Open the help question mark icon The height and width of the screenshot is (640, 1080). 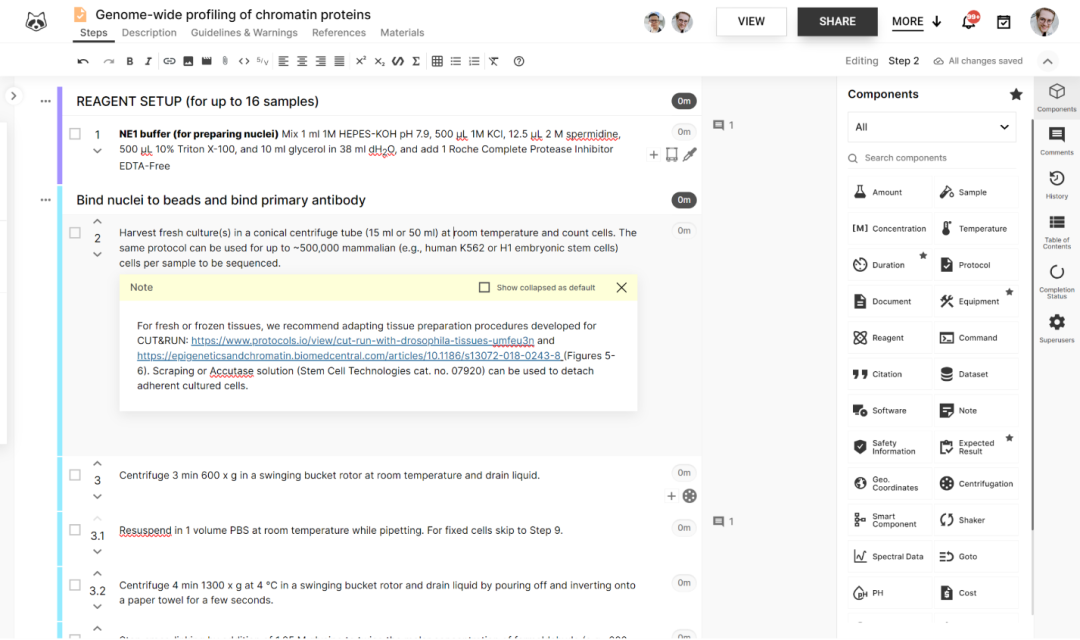519,61
